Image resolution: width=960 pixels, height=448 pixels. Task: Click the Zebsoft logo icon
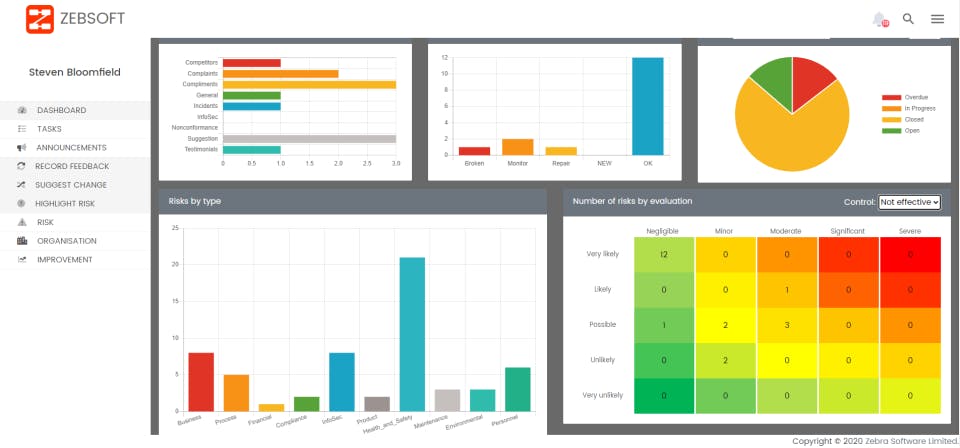coord(40,19)
